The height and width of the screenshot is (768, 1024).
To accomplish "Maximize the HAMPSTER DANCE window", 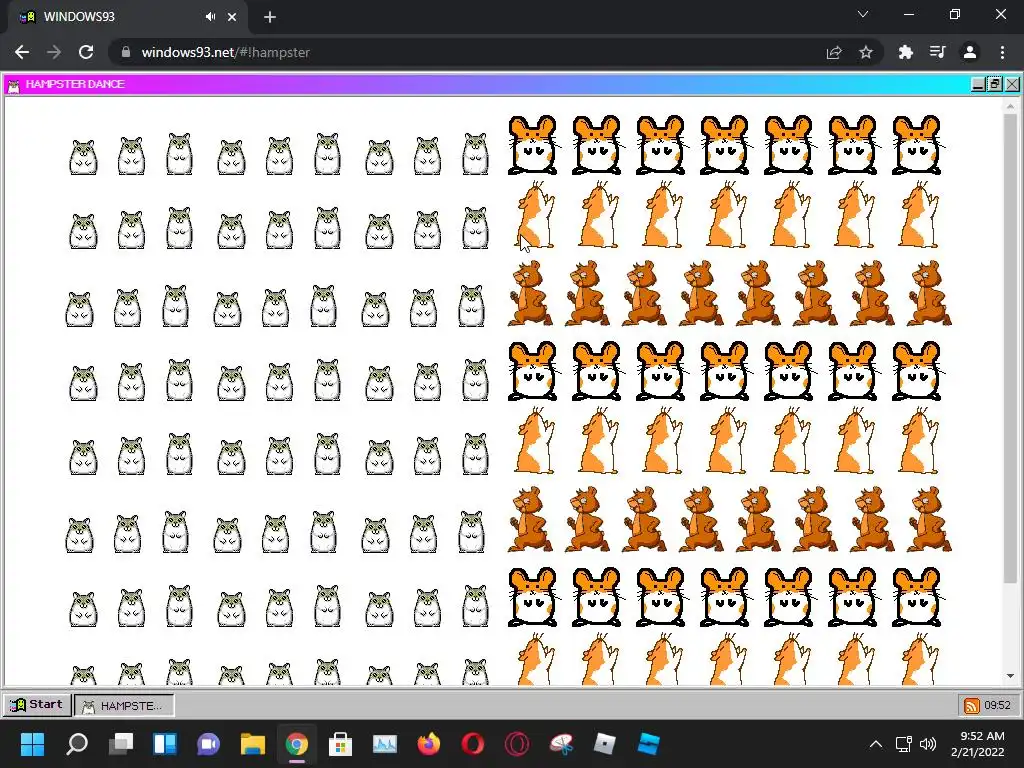I will point(995,84).
